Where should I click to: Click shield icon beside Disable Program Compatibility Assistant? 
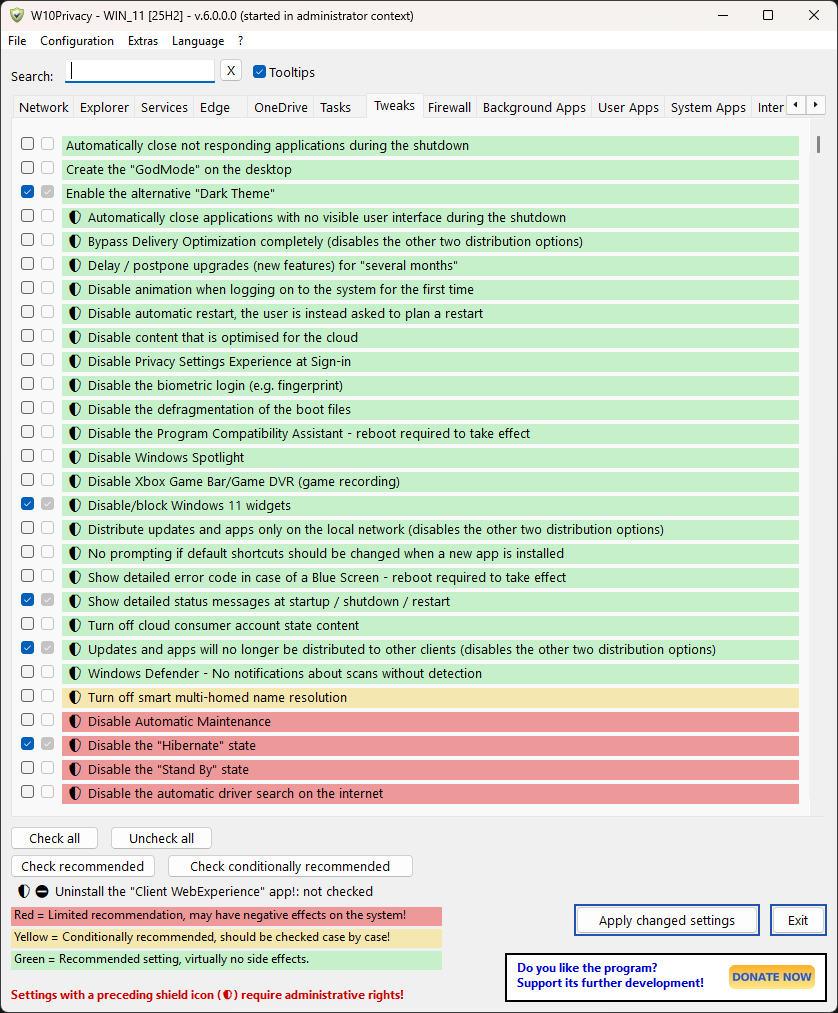coord(75,433)
